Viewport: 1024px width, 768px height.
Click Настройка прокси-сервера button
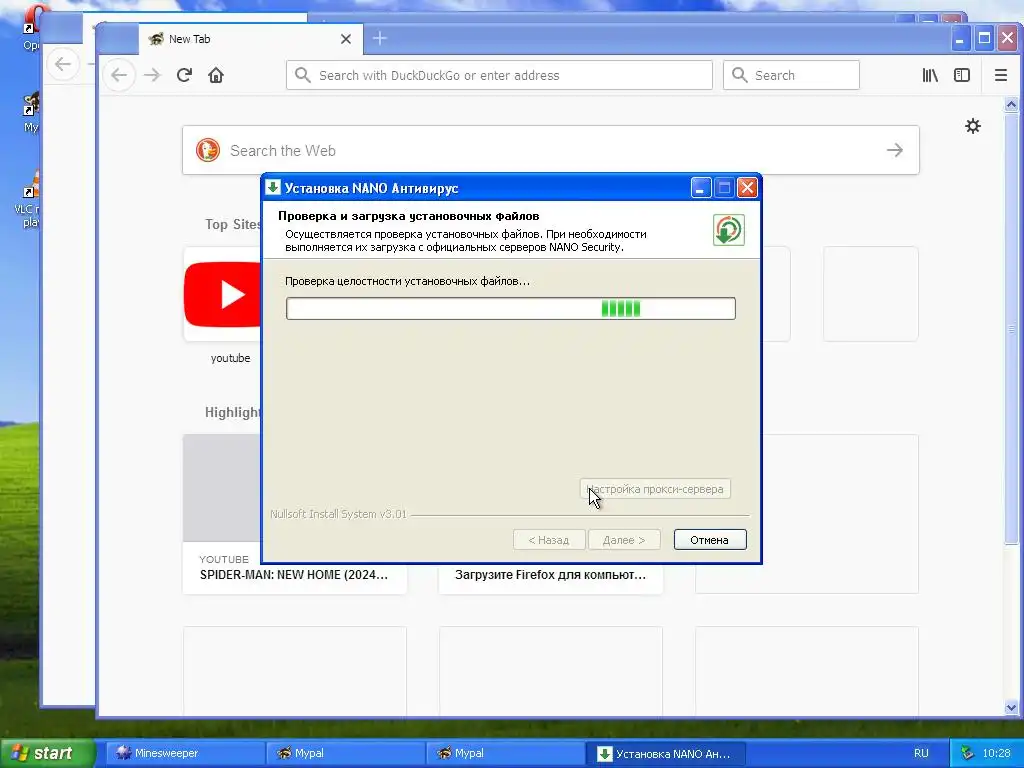click(x=655, y=489)
